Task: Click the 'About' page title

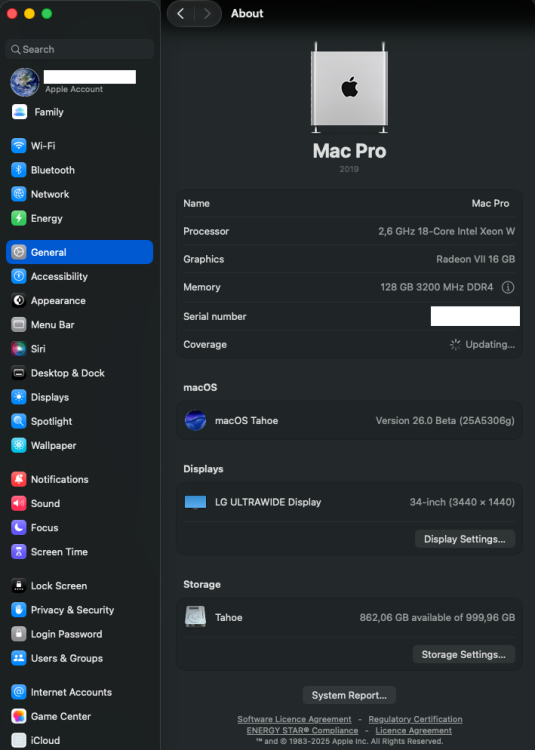Action: [x=247, y=13]
